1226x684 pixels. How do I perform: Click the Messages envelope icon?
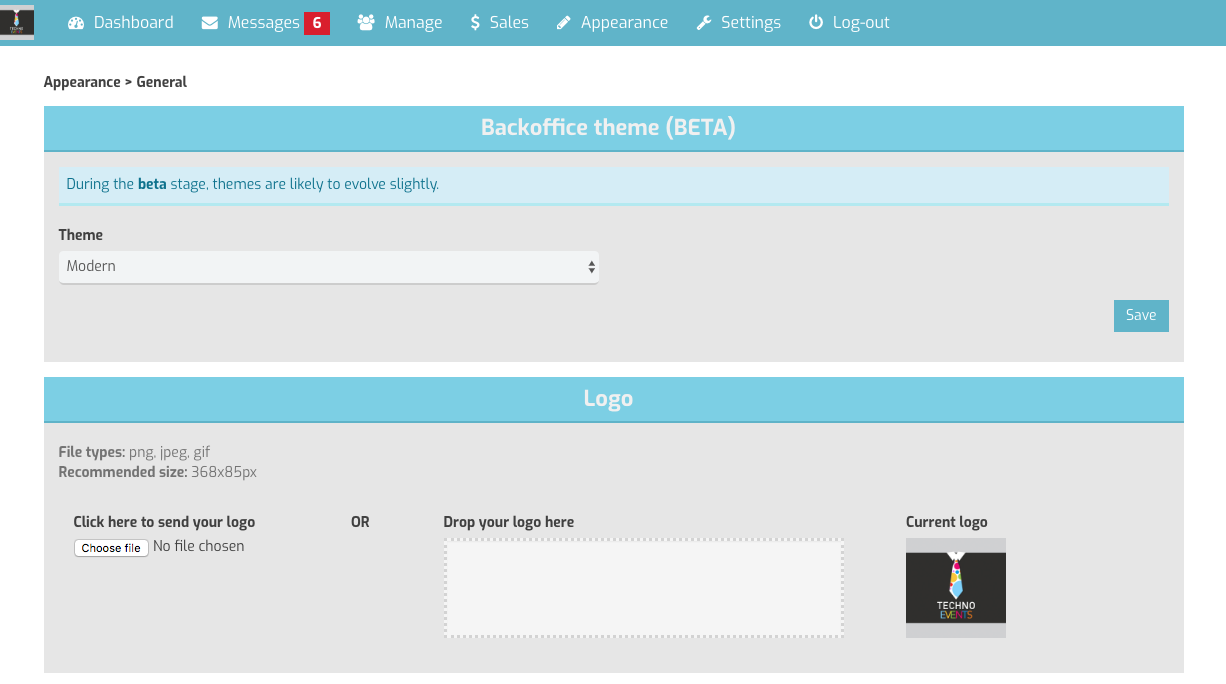click(210, 23)
